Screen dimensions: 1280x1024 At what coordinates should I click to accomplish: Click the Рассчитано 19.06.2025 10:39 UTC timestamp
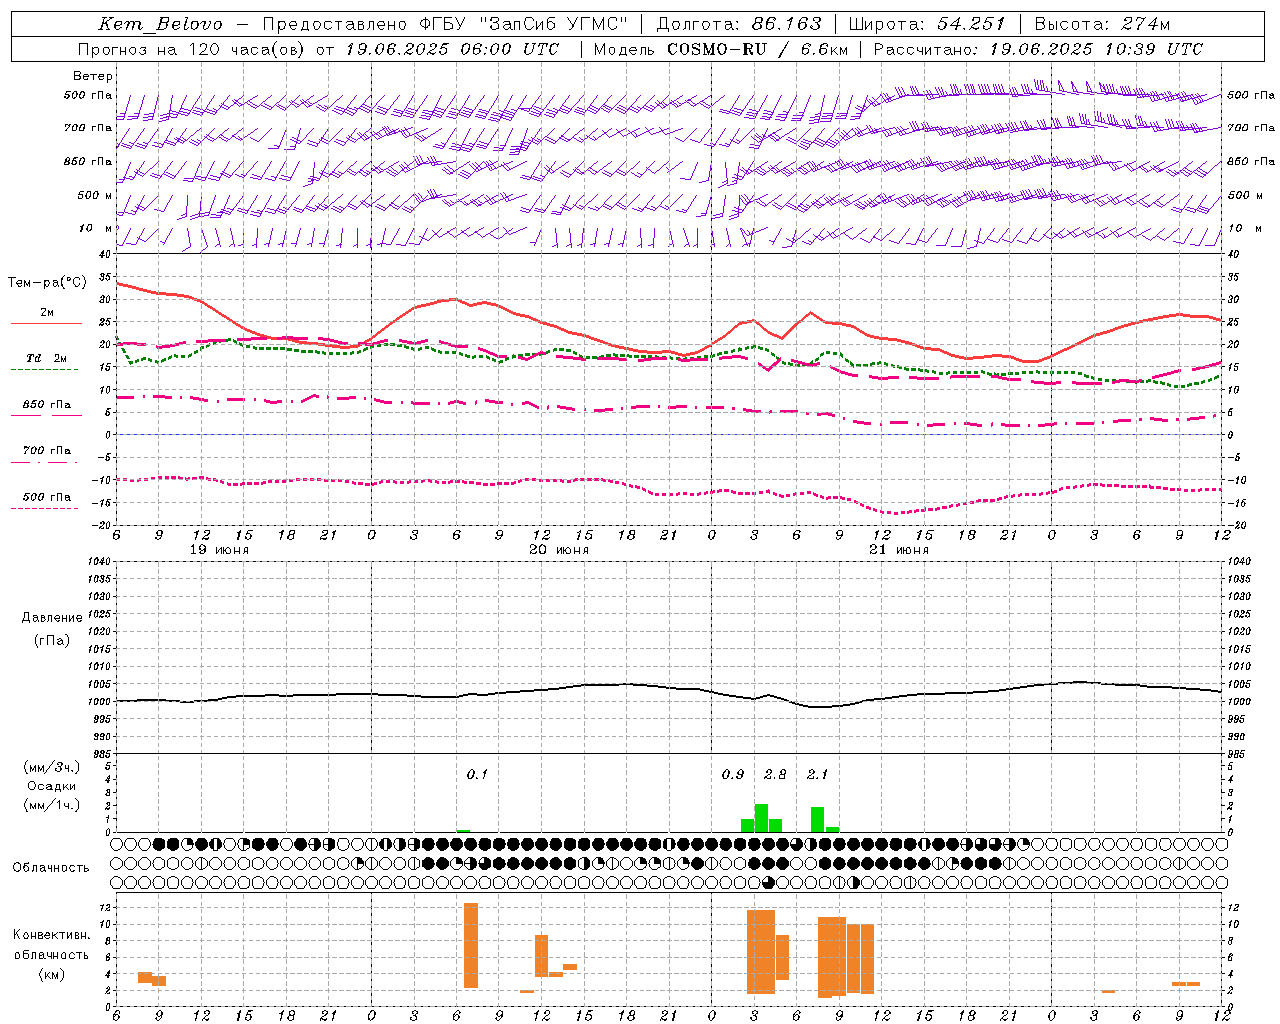pos(1038,49)
